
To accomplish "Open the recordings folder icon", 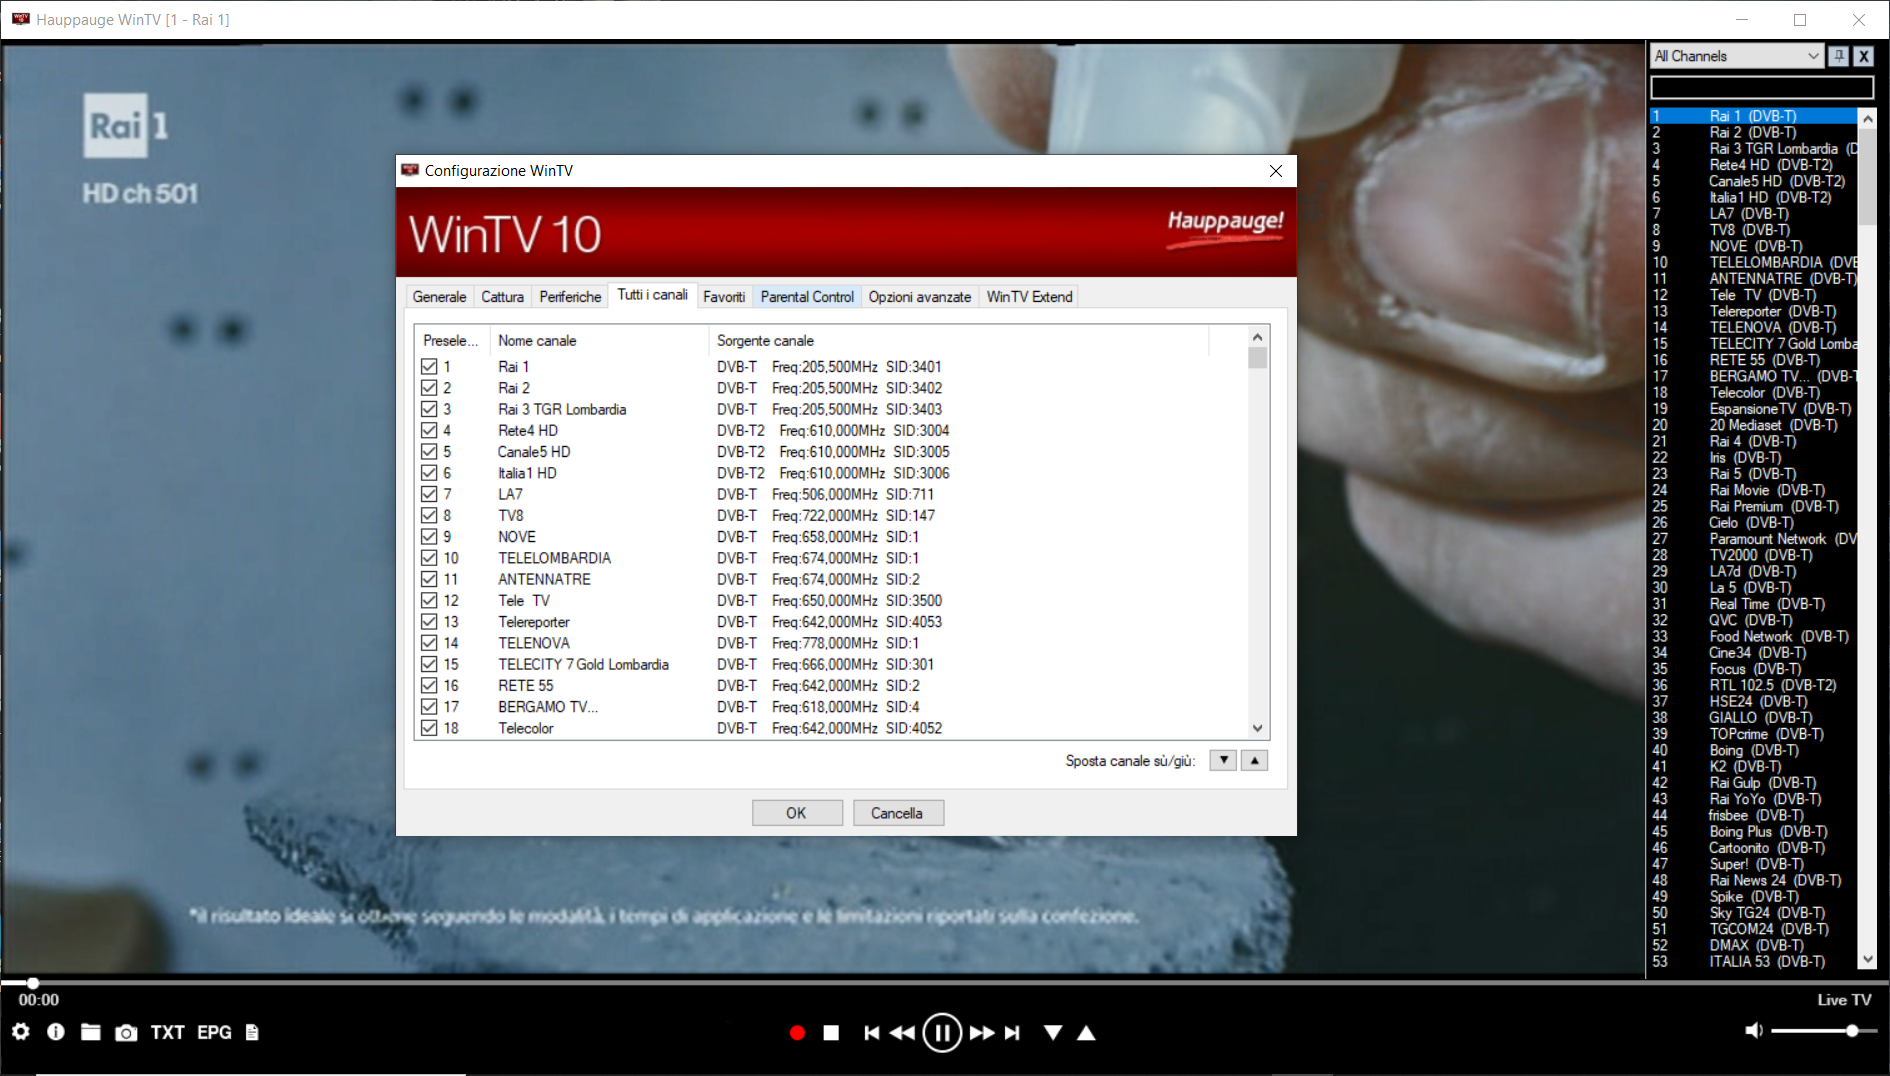I will (91, 1033).
